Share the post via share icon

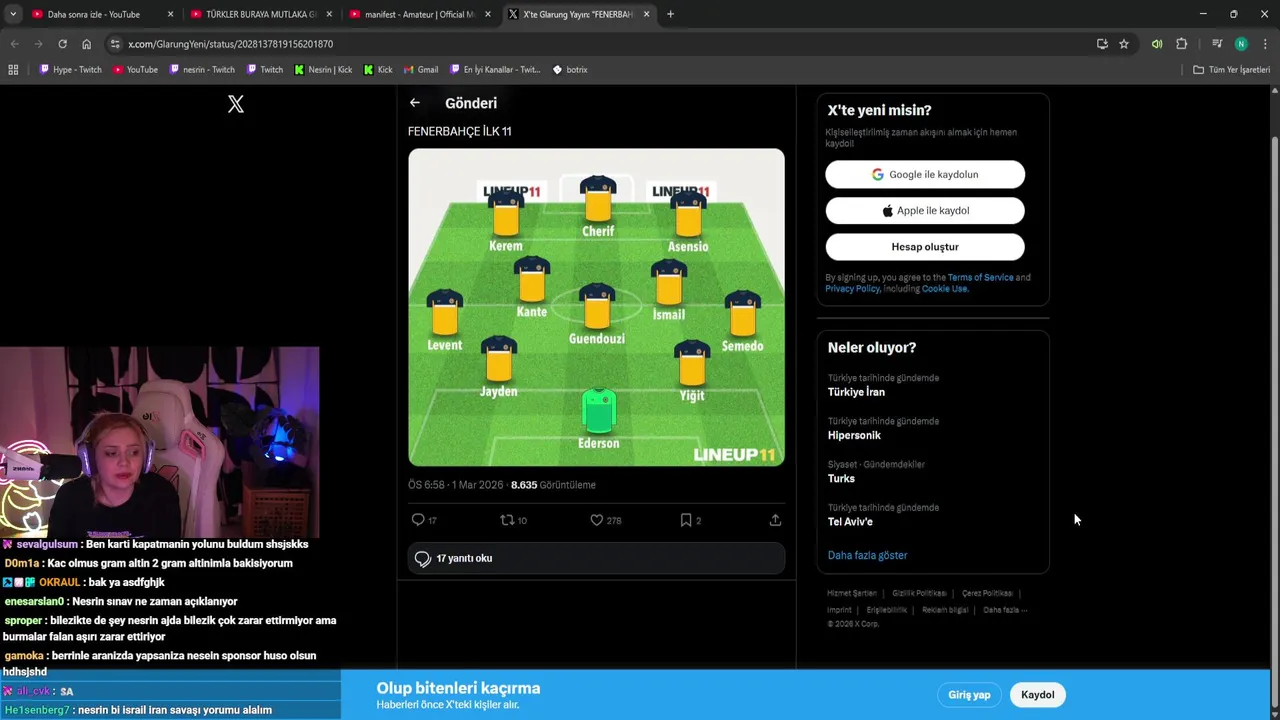(775, 520)
